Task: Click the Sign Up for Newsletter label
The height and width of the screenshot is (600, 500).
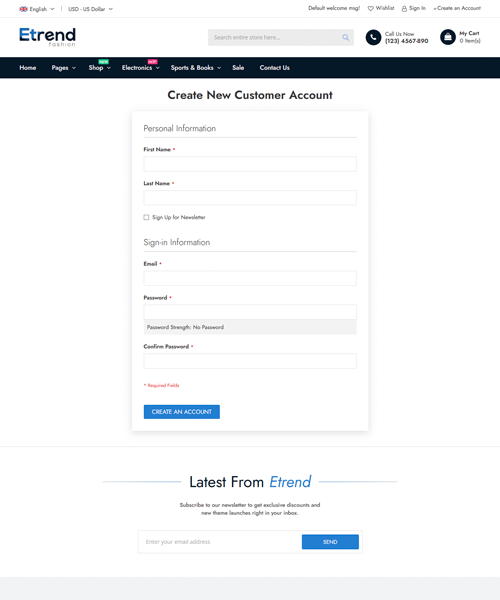Action: (179, 217)
